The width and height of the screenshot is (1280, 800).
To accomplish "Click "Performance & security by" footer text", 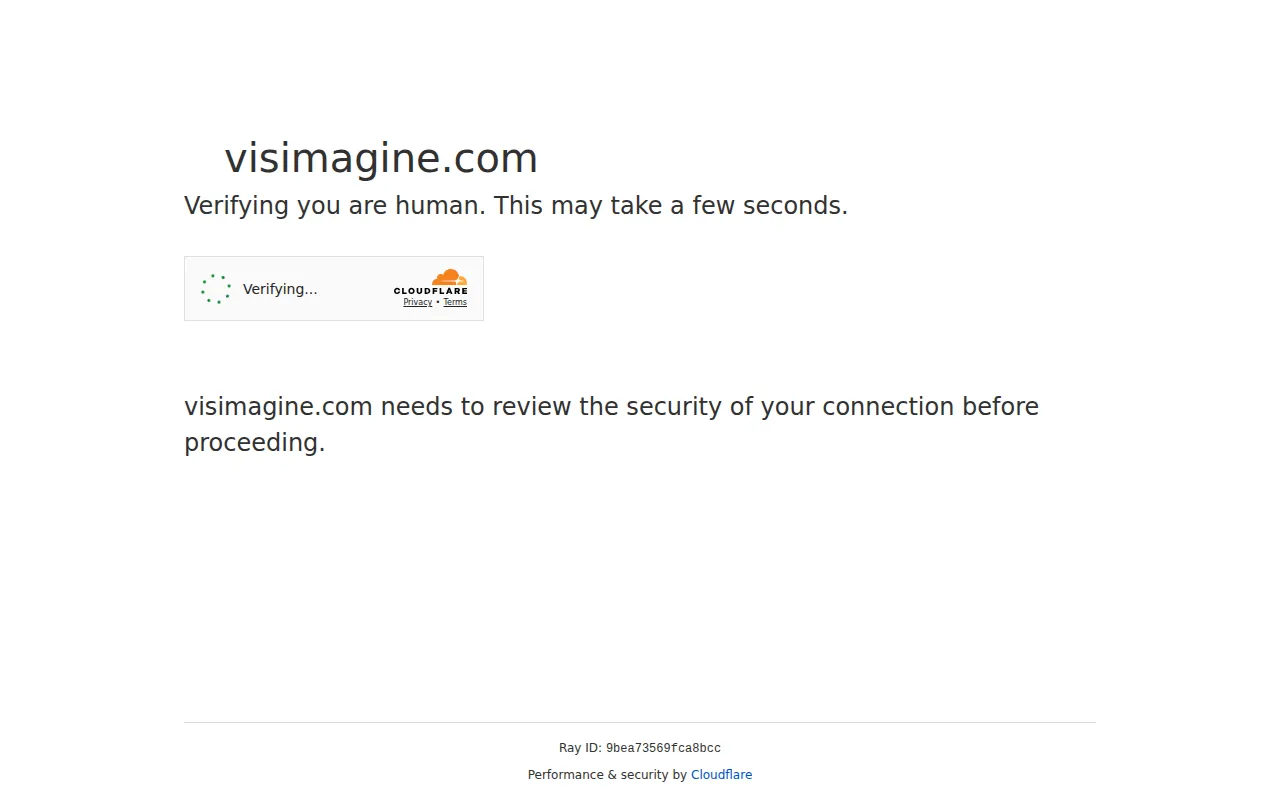I will pos(607,775).
